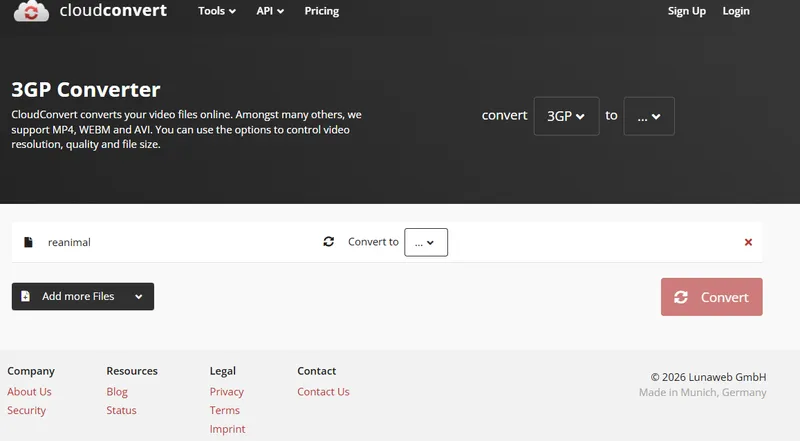Viewport: 800px width, 441px height.
Task: Expand the Add more Files dropdown arrow
Action: coord(138,297)
